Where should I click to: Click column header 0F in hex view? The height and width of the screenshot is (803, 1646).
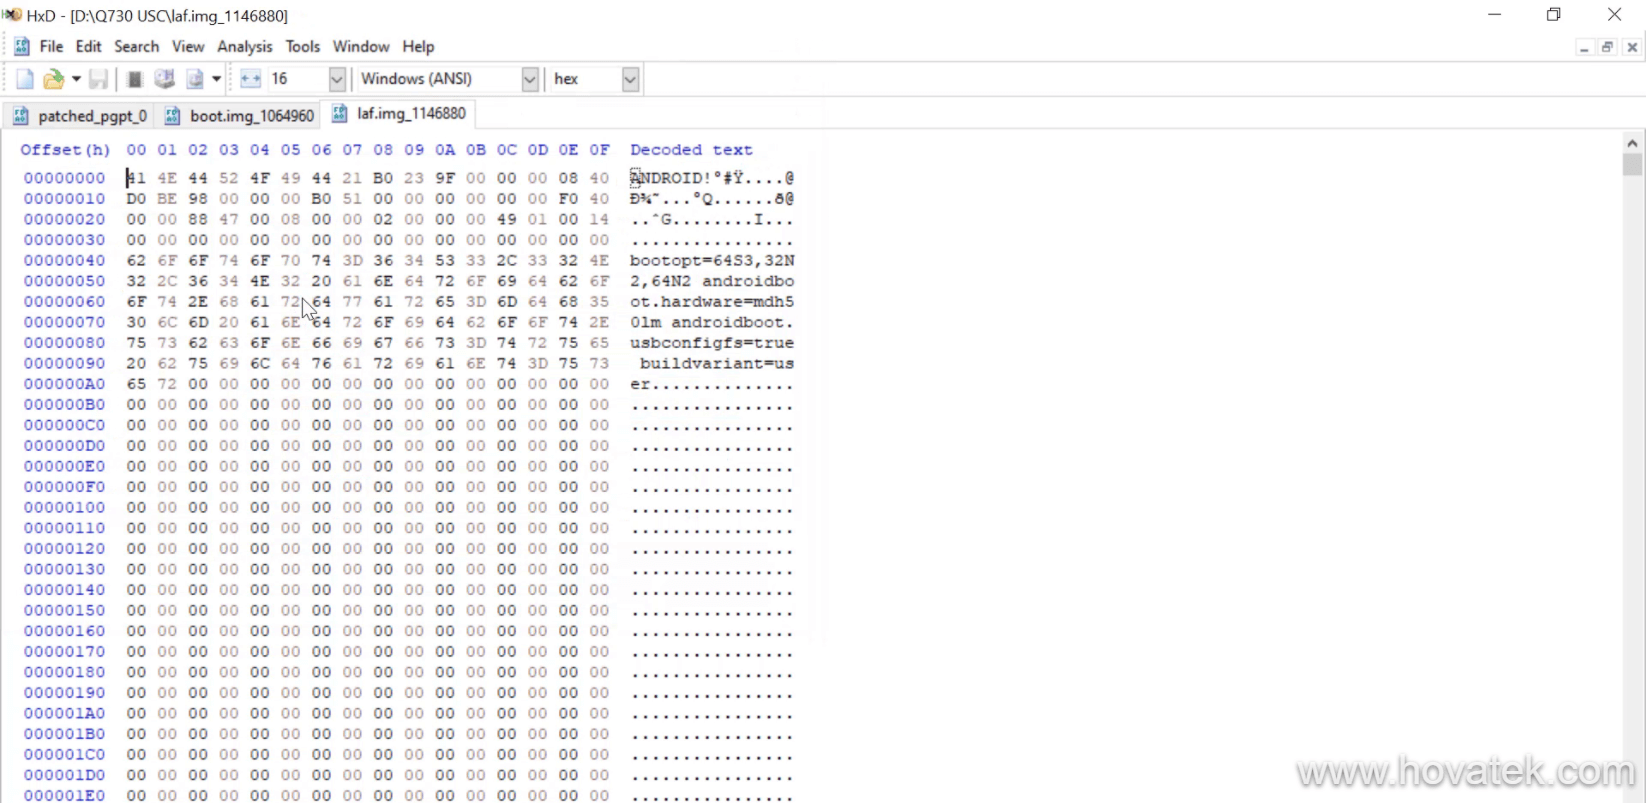pos(599,150)
